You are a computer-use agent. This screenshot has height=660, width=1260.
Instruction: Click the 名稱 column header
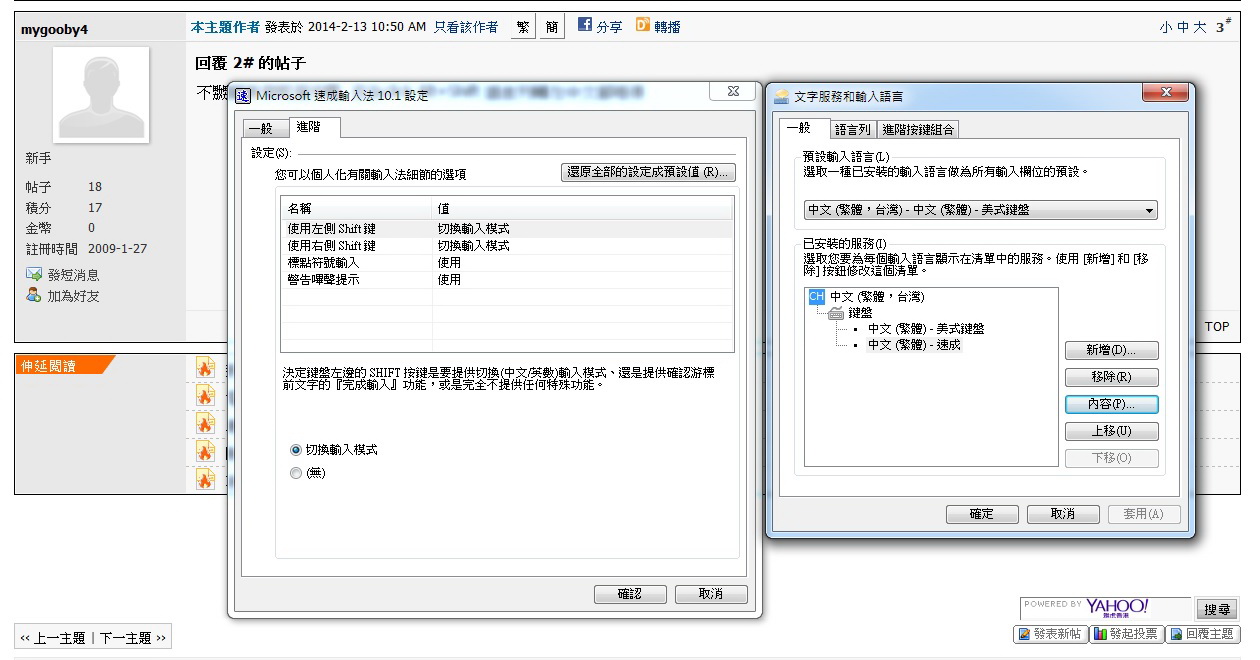tap(357, 209)
